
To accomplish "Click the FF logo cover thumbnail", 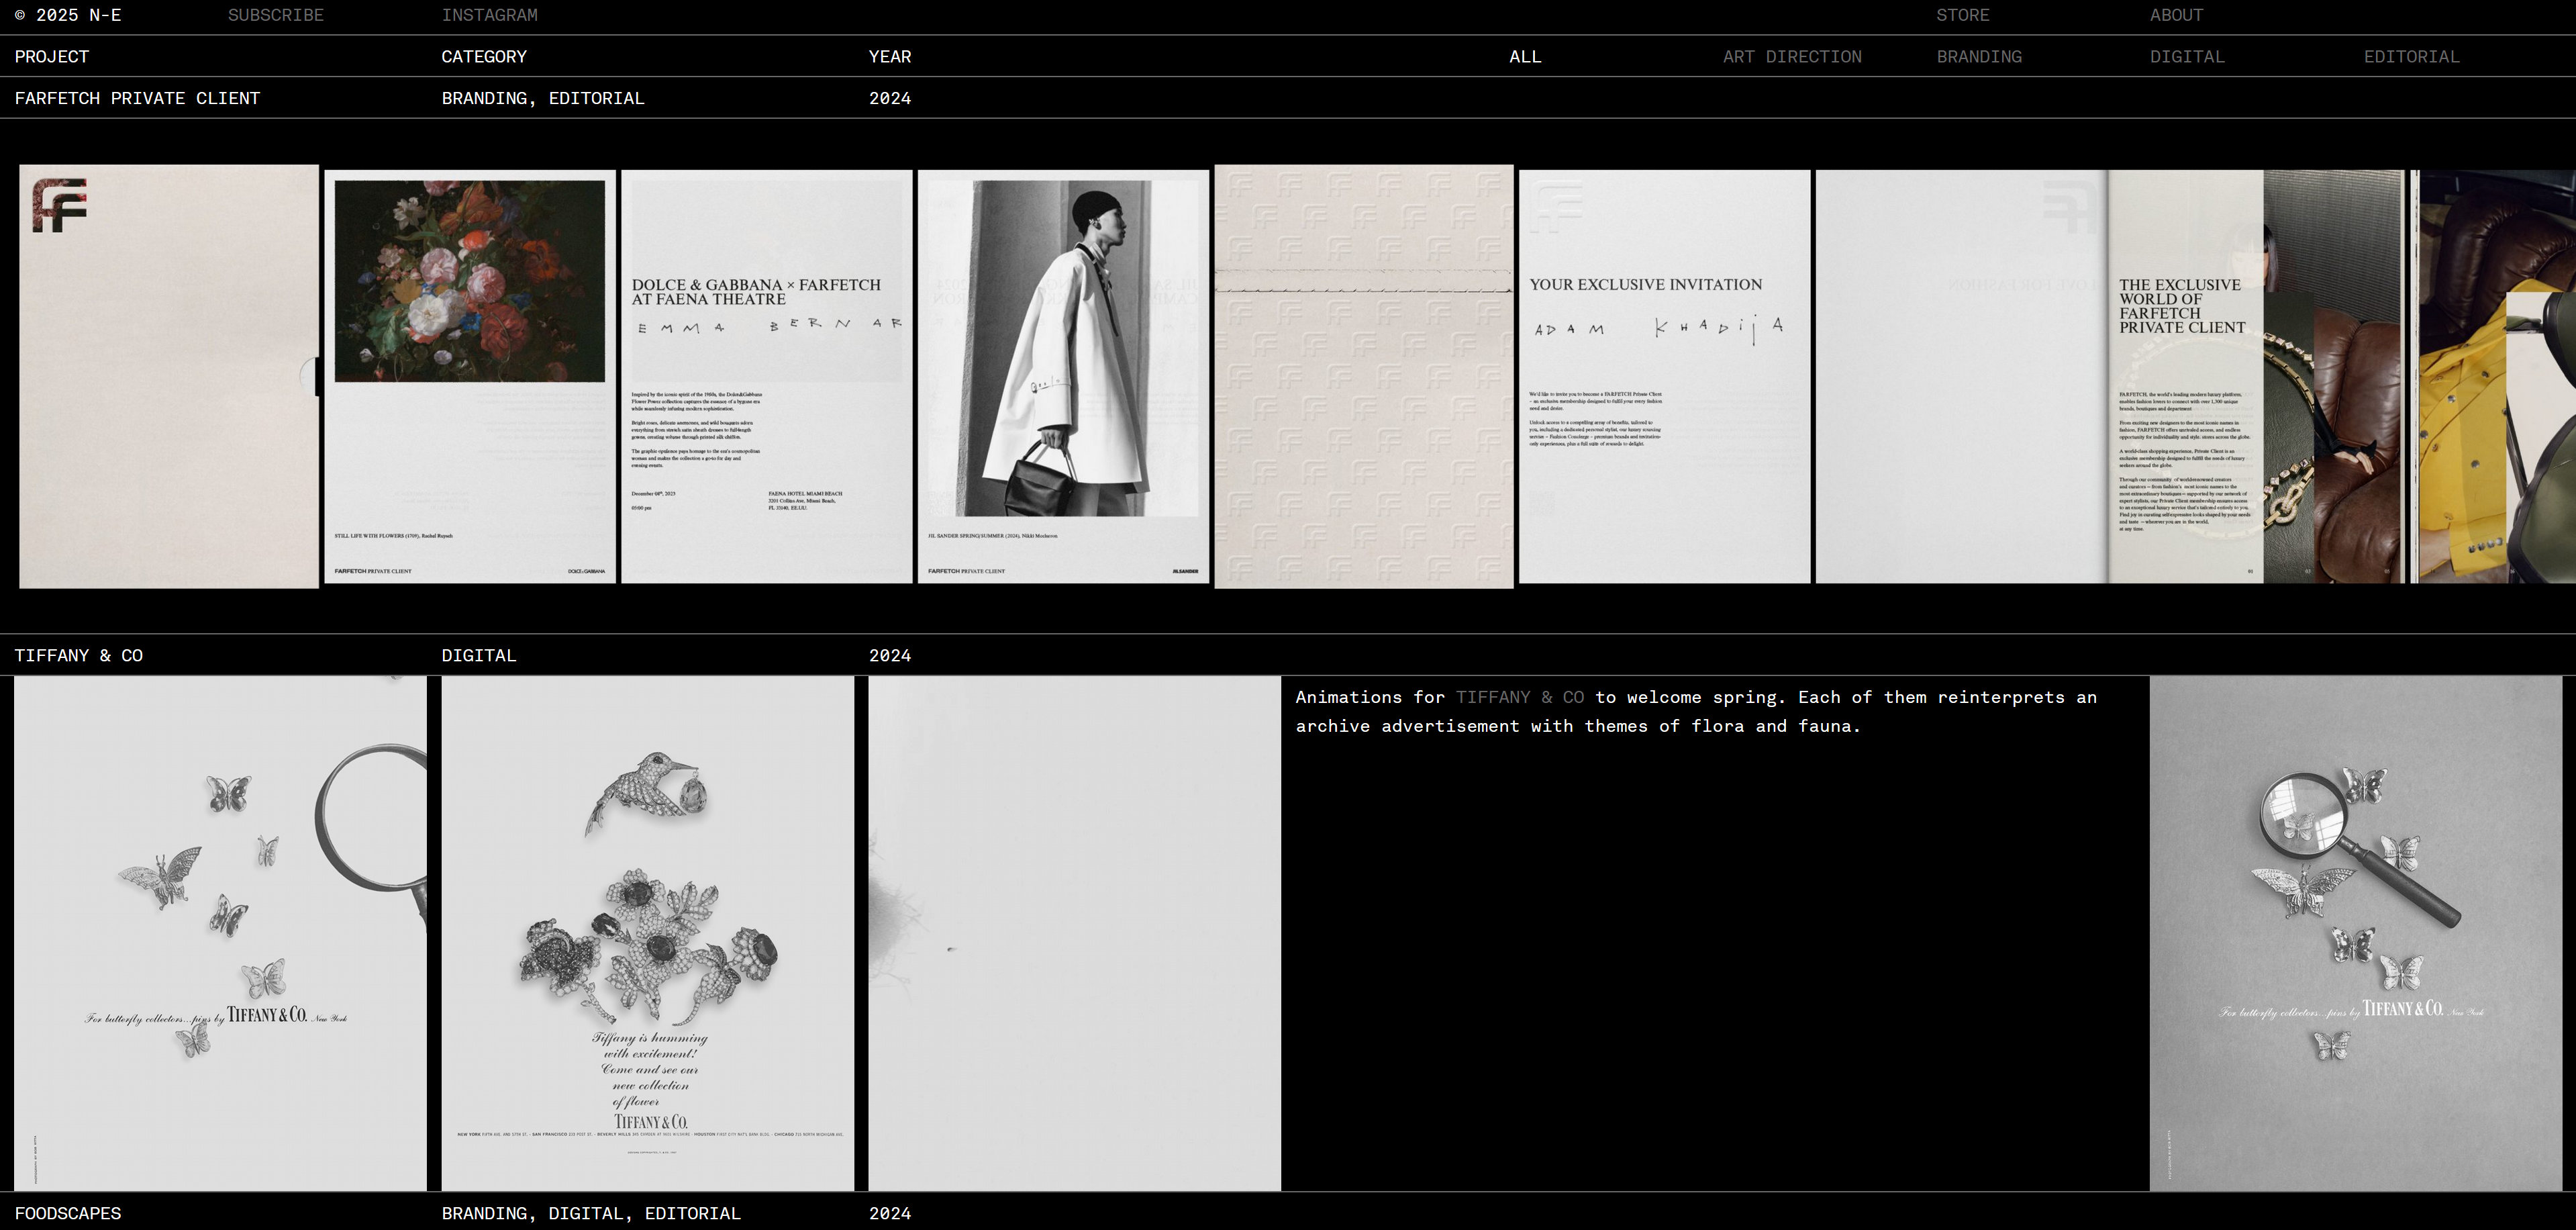I will pos(168,376).
